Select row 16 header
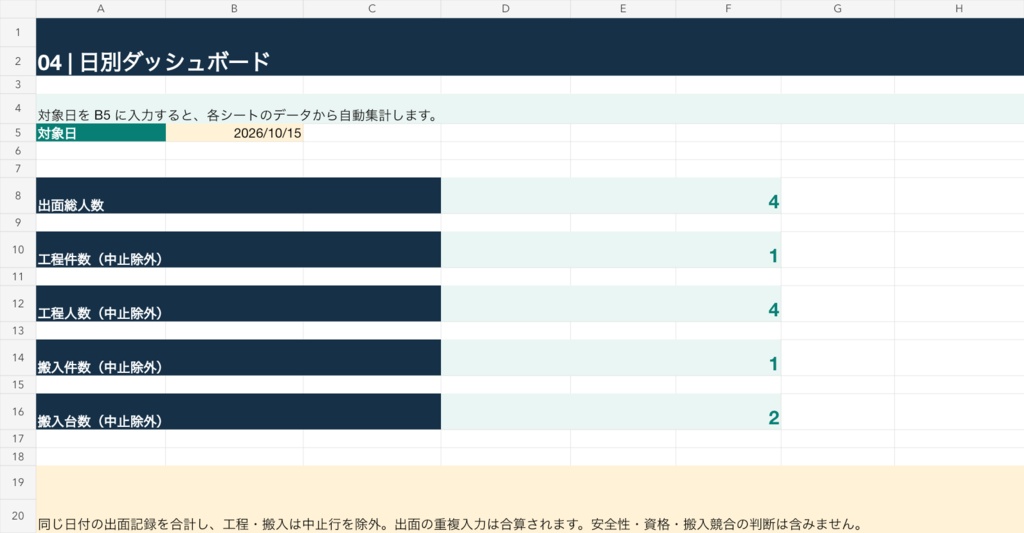Image resolution: width=1024 pixels, height=533 pixels. click(x=18, y=412)
